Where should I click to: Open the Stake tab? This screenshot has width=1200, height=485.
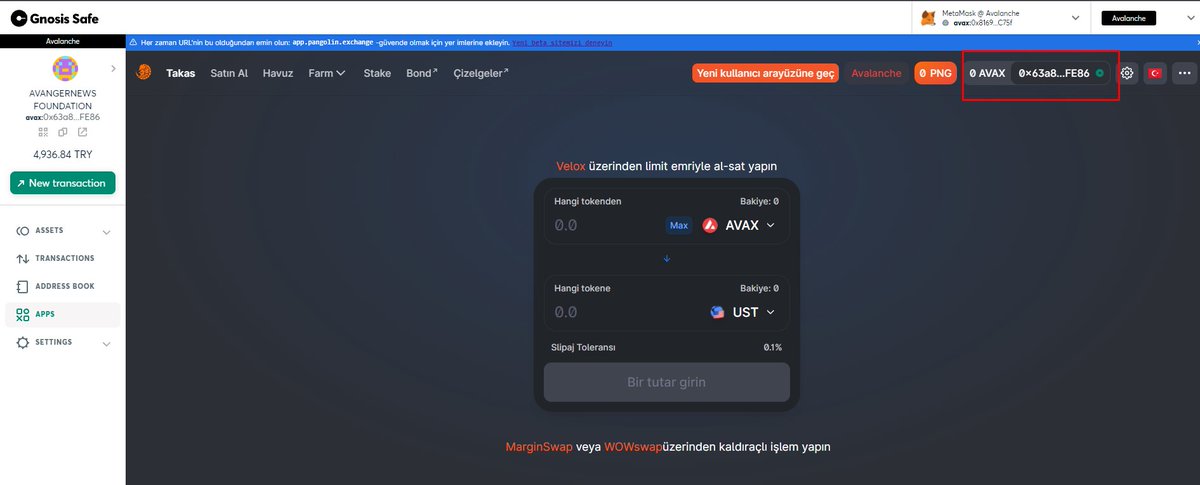click(x=377, y=73)
